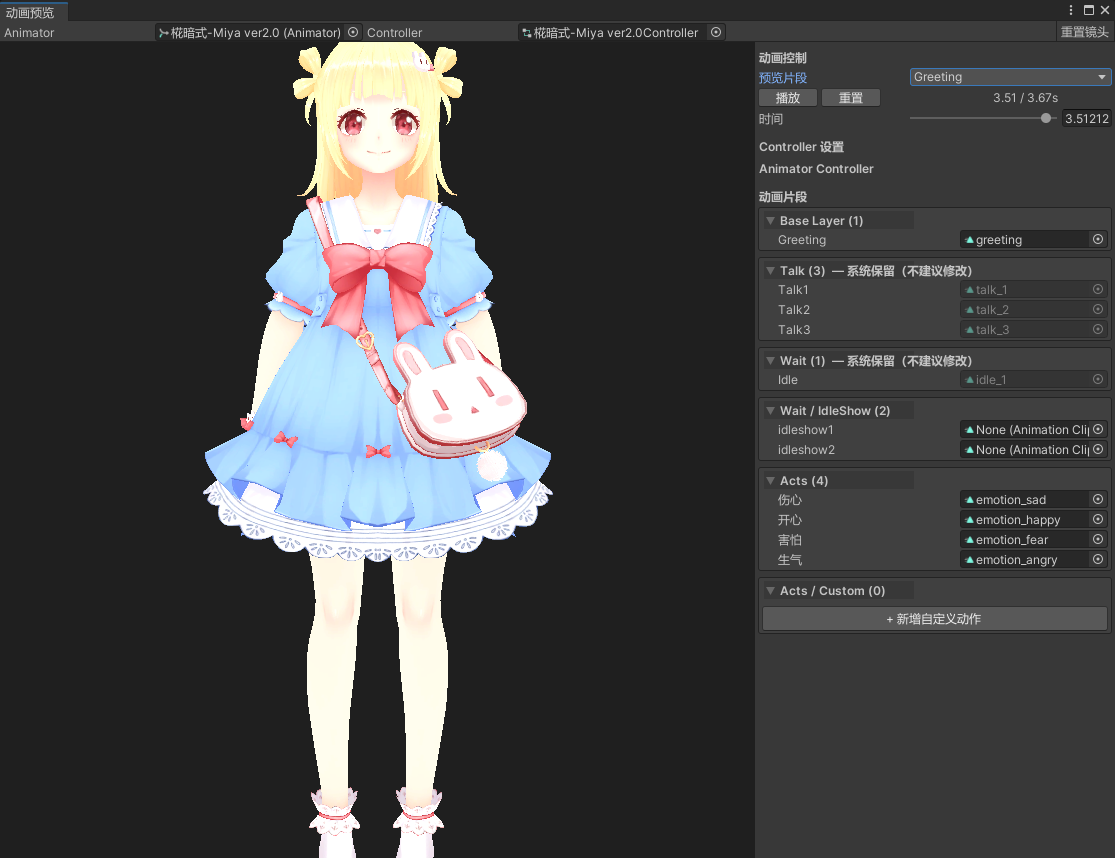This screenshot has height=858, width=1115.
Task: Click picker icon next to emotion_sad
Action: click(1098, 500)
